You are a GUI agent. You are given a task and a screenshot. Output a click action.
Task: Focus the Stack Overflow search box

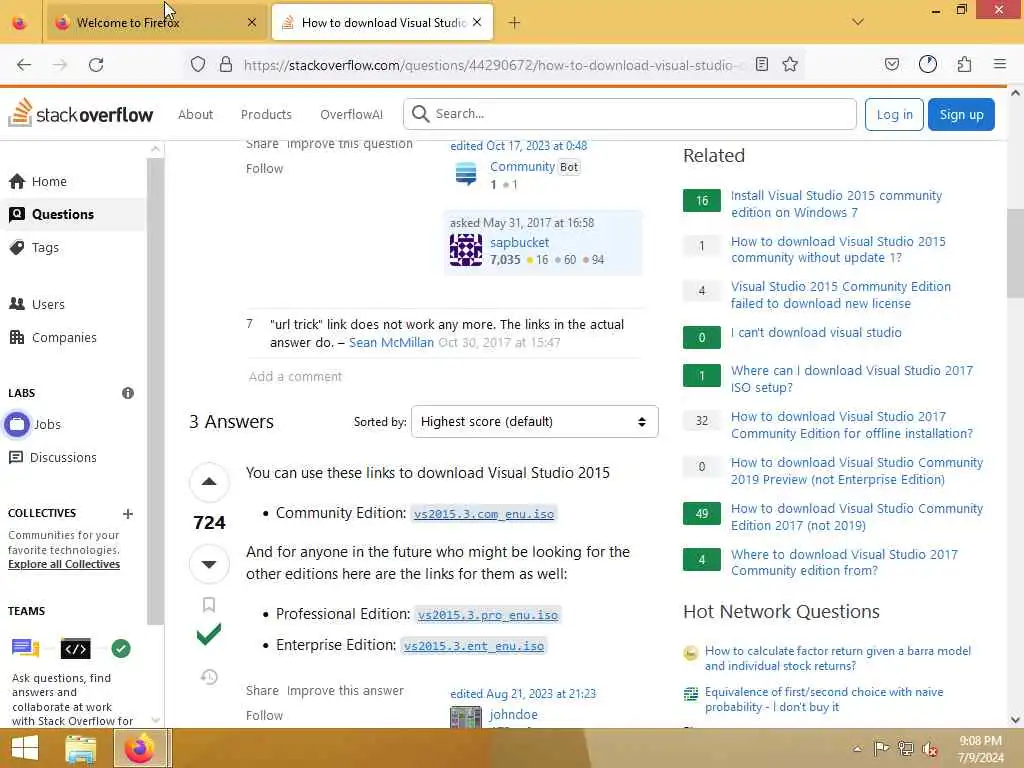(630, 114)
